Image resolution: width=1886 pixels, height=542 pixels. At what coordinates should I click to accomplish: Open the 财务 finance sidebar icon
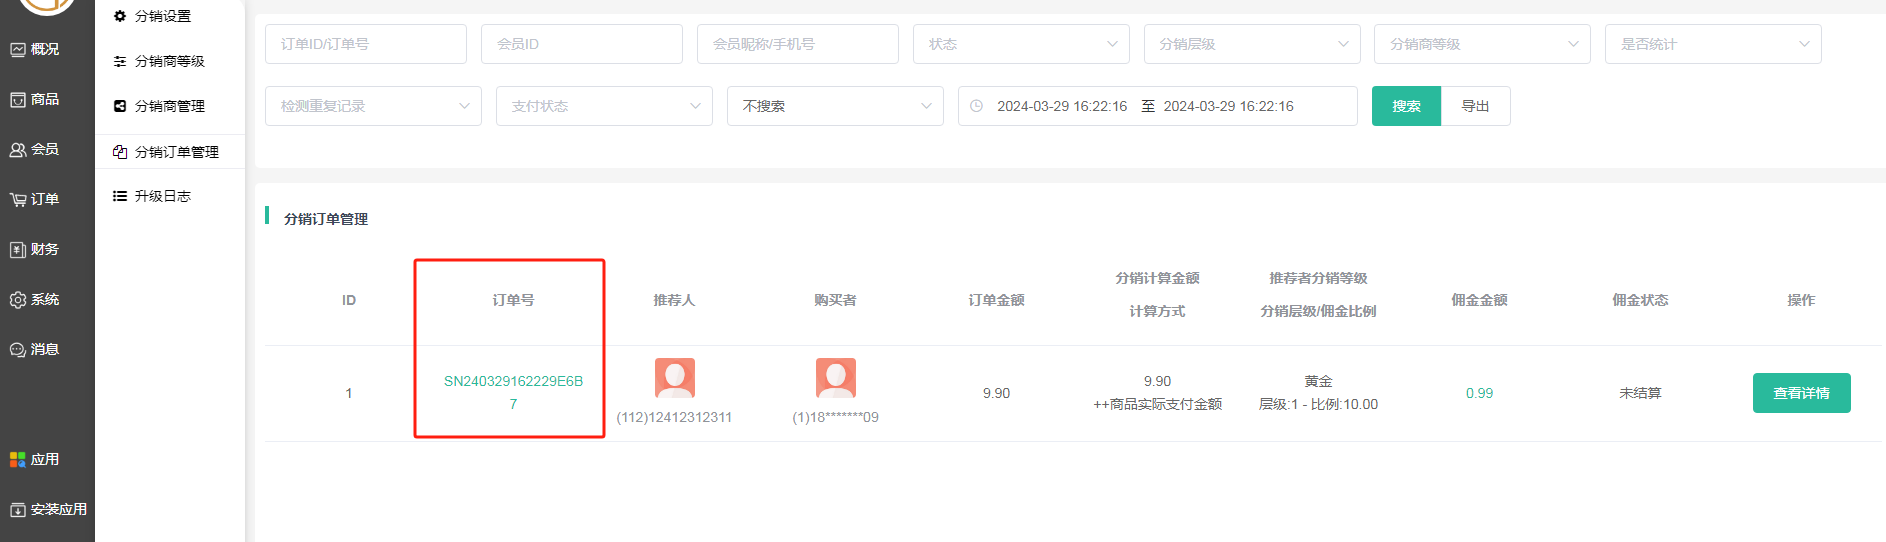coord(18,250)
